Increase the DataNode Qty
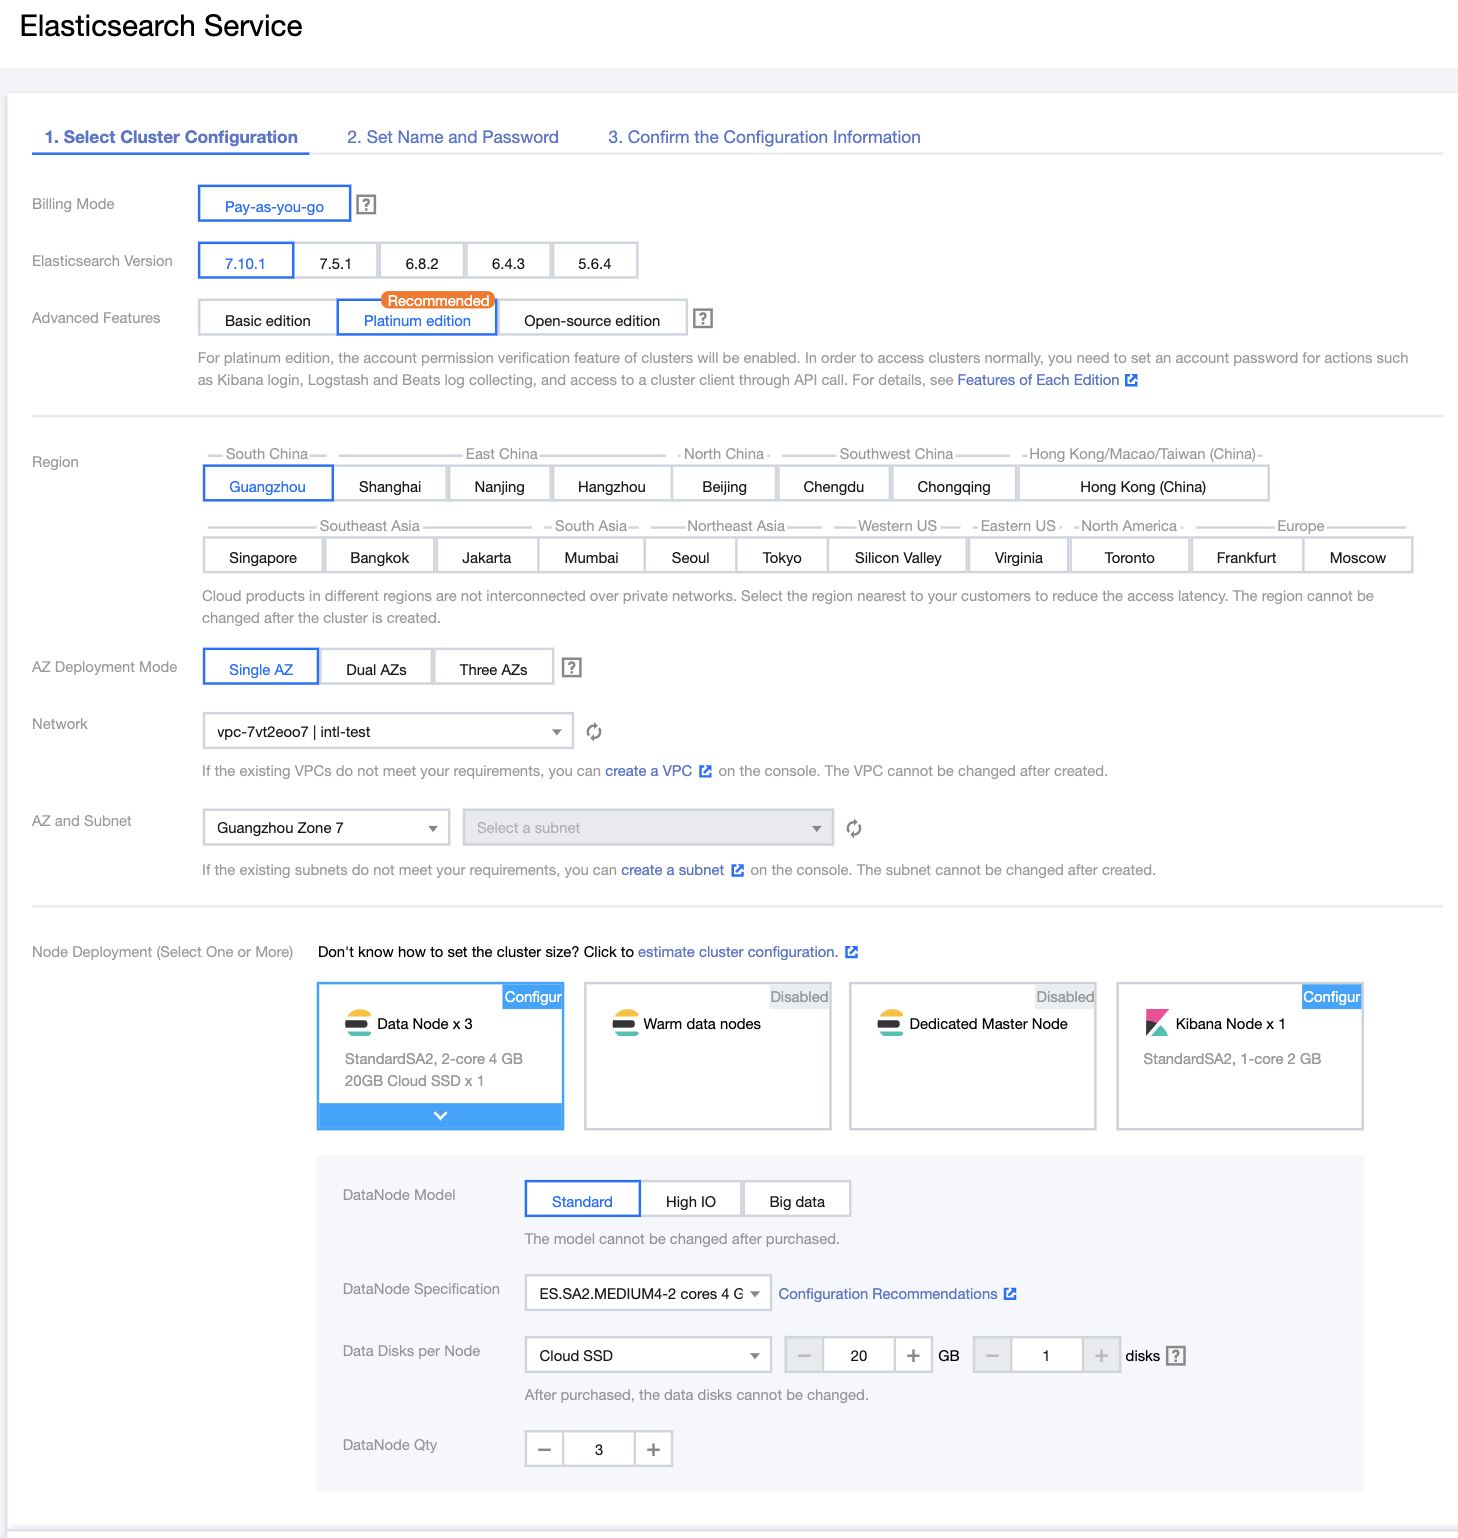This screenshot has width=1458, height=1538. [653, 1449]
